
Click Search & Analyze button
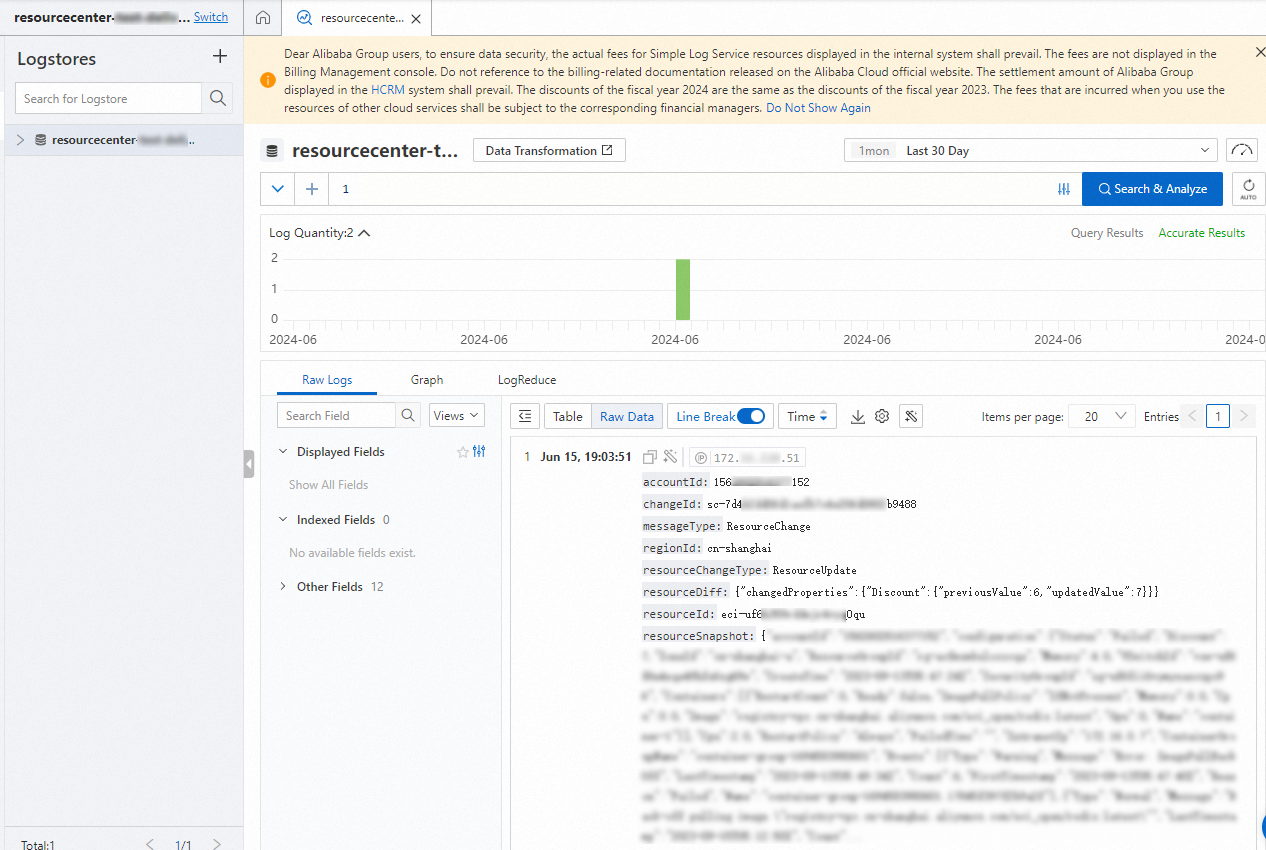(x=1152, y=188)
